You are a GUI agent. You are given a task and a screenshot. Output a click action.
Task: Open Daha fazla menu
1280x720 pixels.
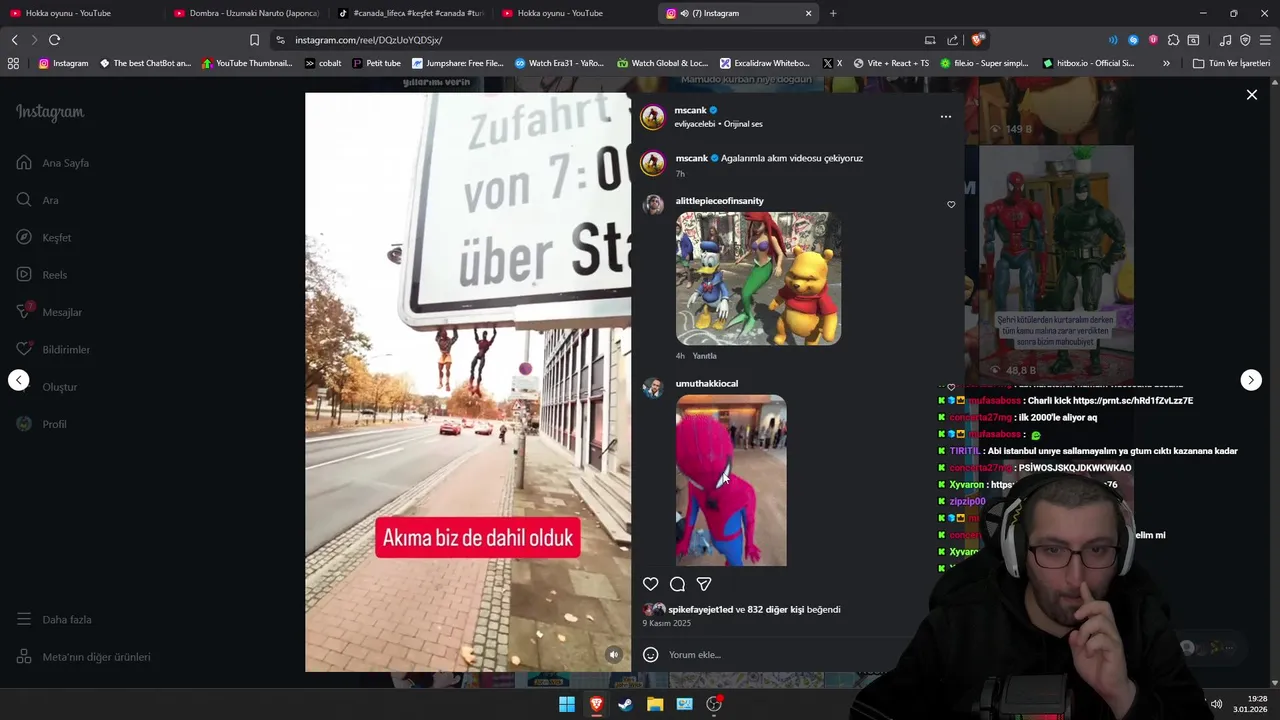click(54, 619)
